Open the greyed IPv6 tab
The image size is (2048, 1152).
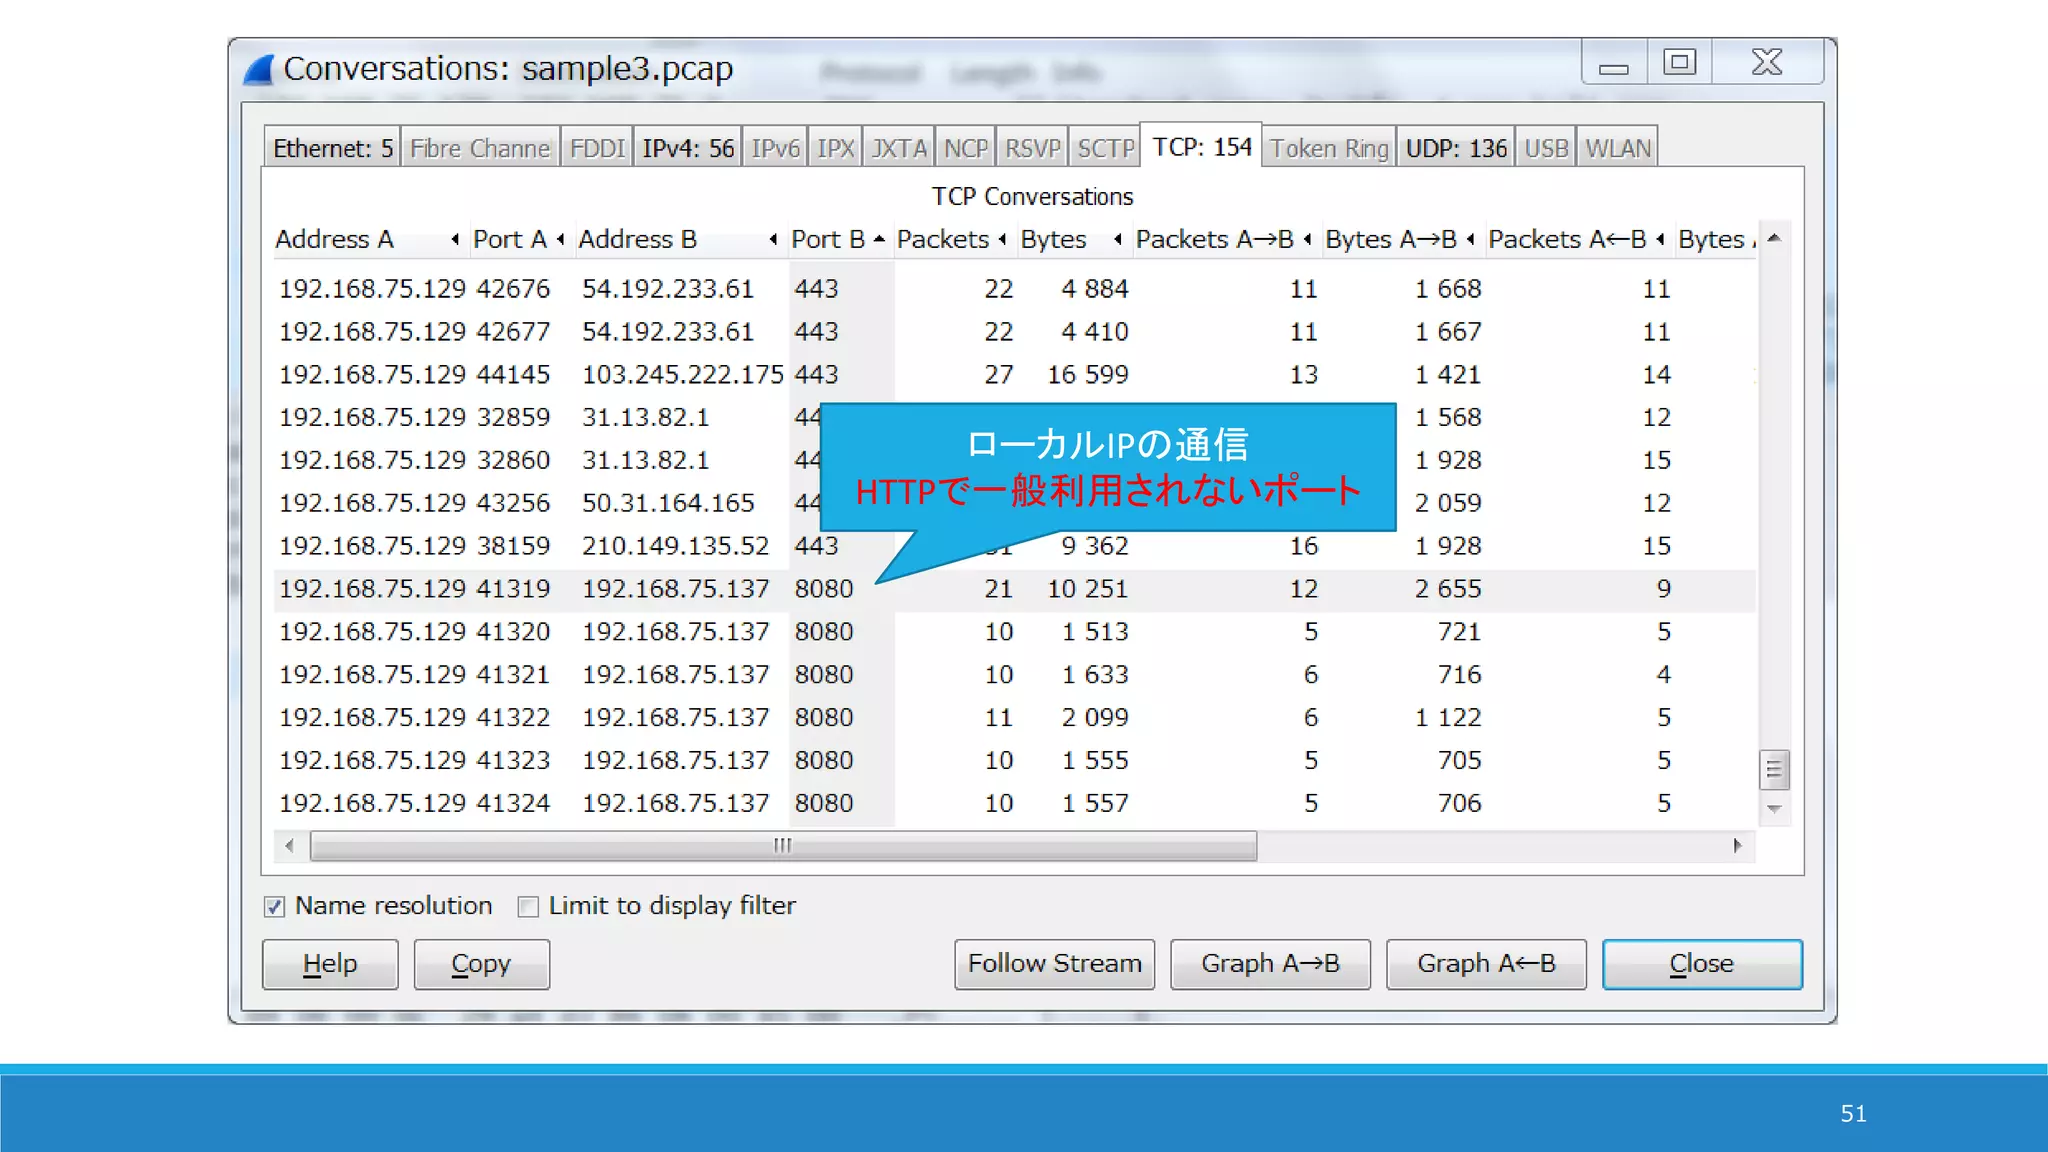click(775, 148)
